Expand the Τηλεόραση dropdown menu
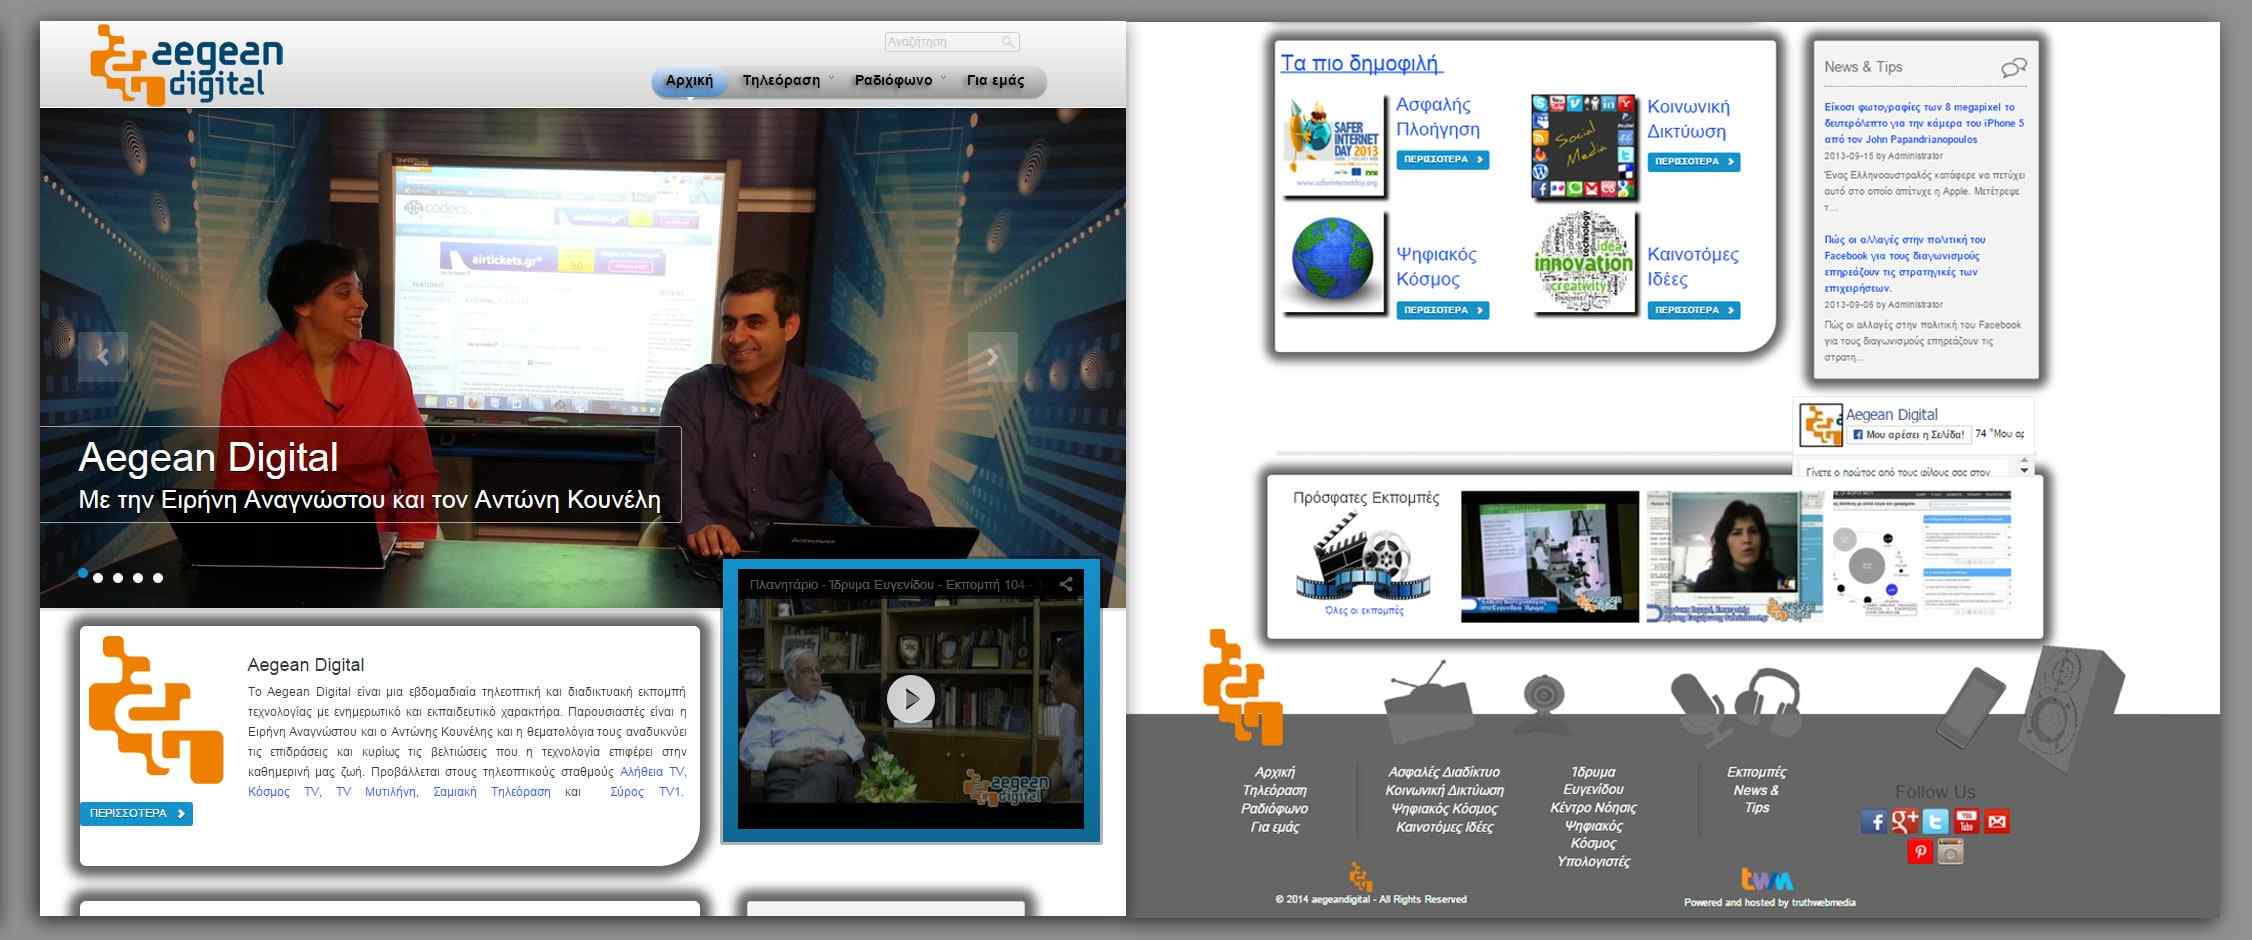 786,81
